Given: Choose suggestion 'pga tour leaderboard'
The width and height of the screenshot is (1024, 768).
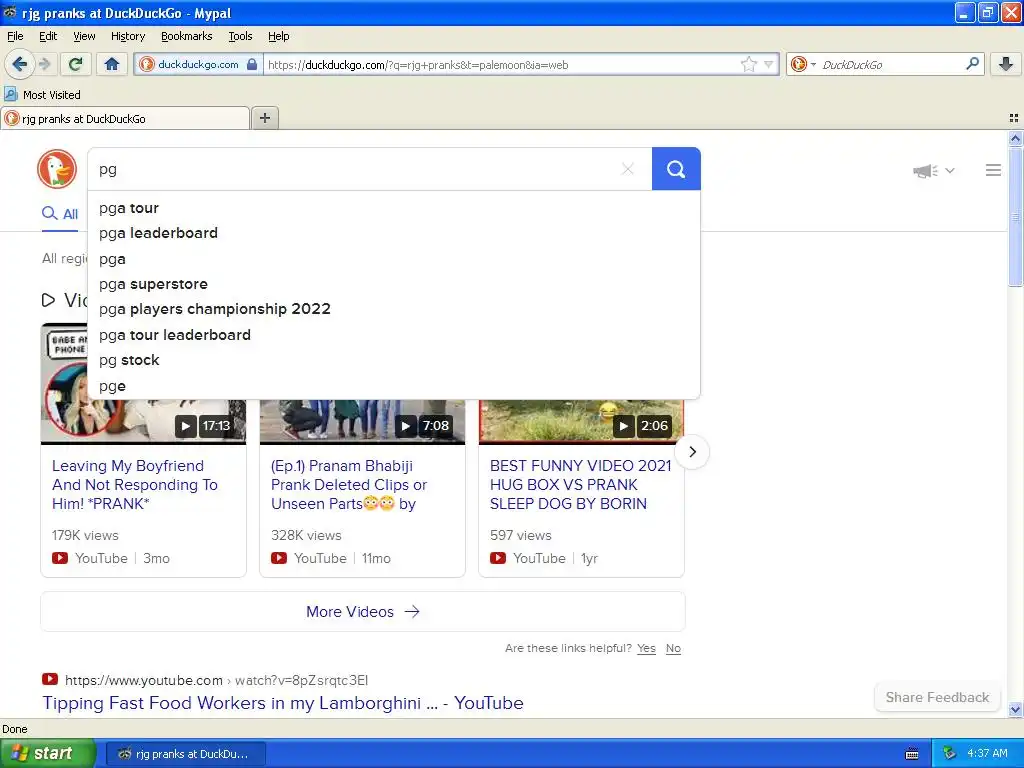Looking at the screenshot, I should pyautogui.click(x=394, y=334).
